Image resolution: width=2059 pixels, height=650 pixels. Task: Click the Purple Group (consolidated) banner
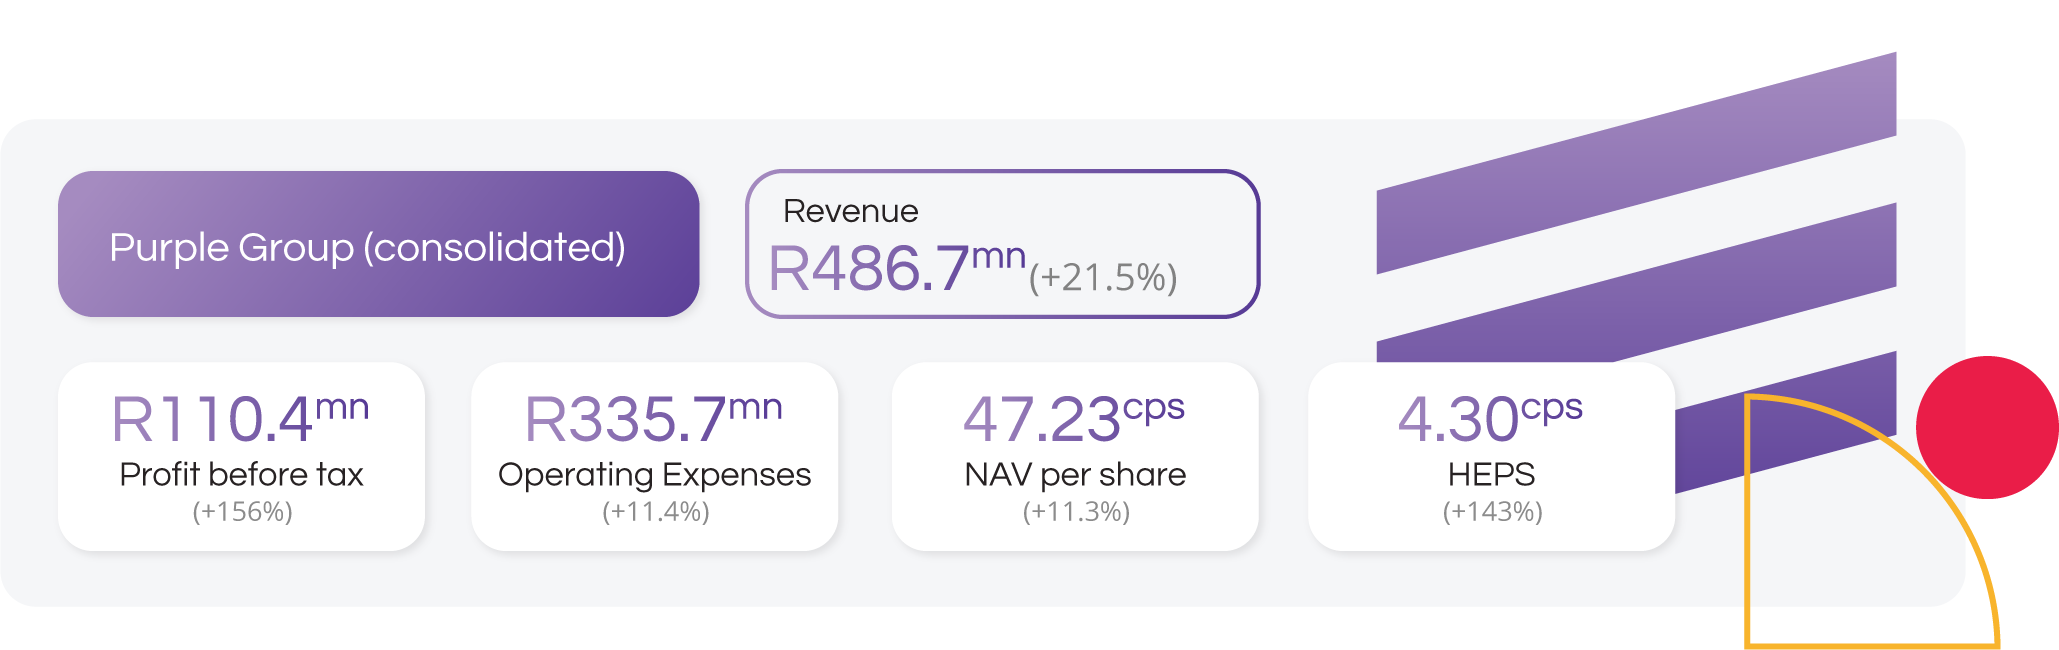[378, 244]
